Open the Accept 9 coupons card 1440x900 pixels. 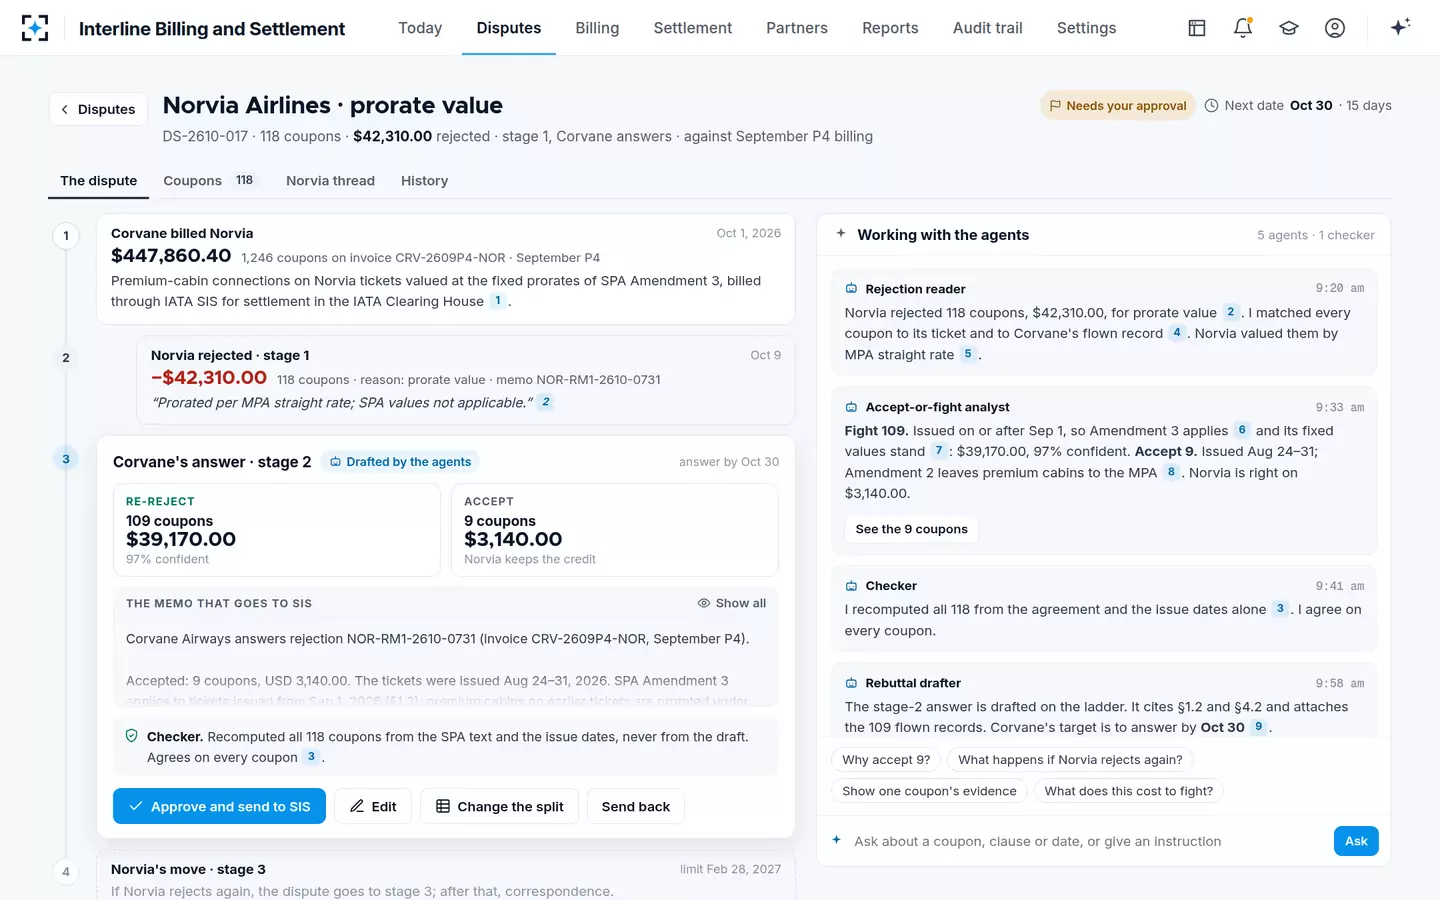615,530
